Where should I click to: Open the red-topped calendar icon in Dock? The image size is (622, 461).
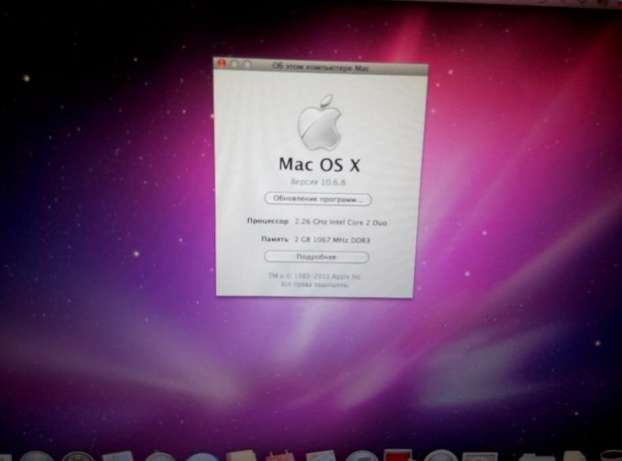(x=397, y=456)
